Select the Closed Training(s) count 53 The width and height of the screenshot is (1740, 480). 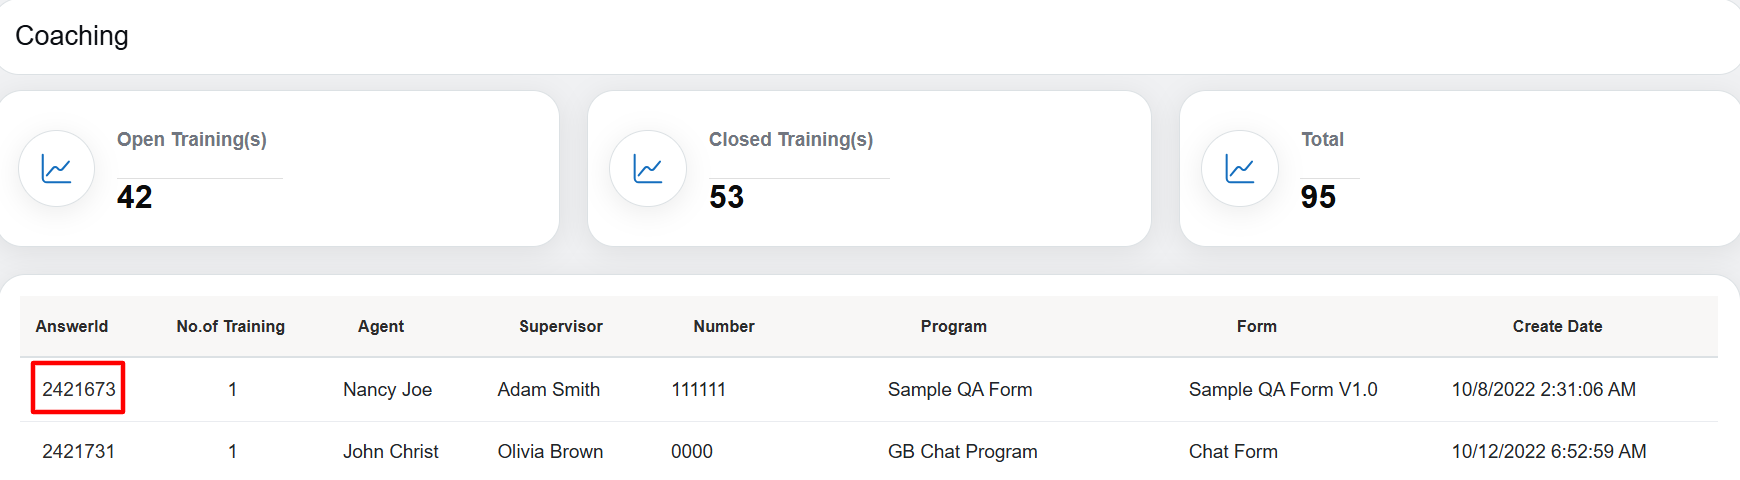pyautogui.click(x=727, y=197)
